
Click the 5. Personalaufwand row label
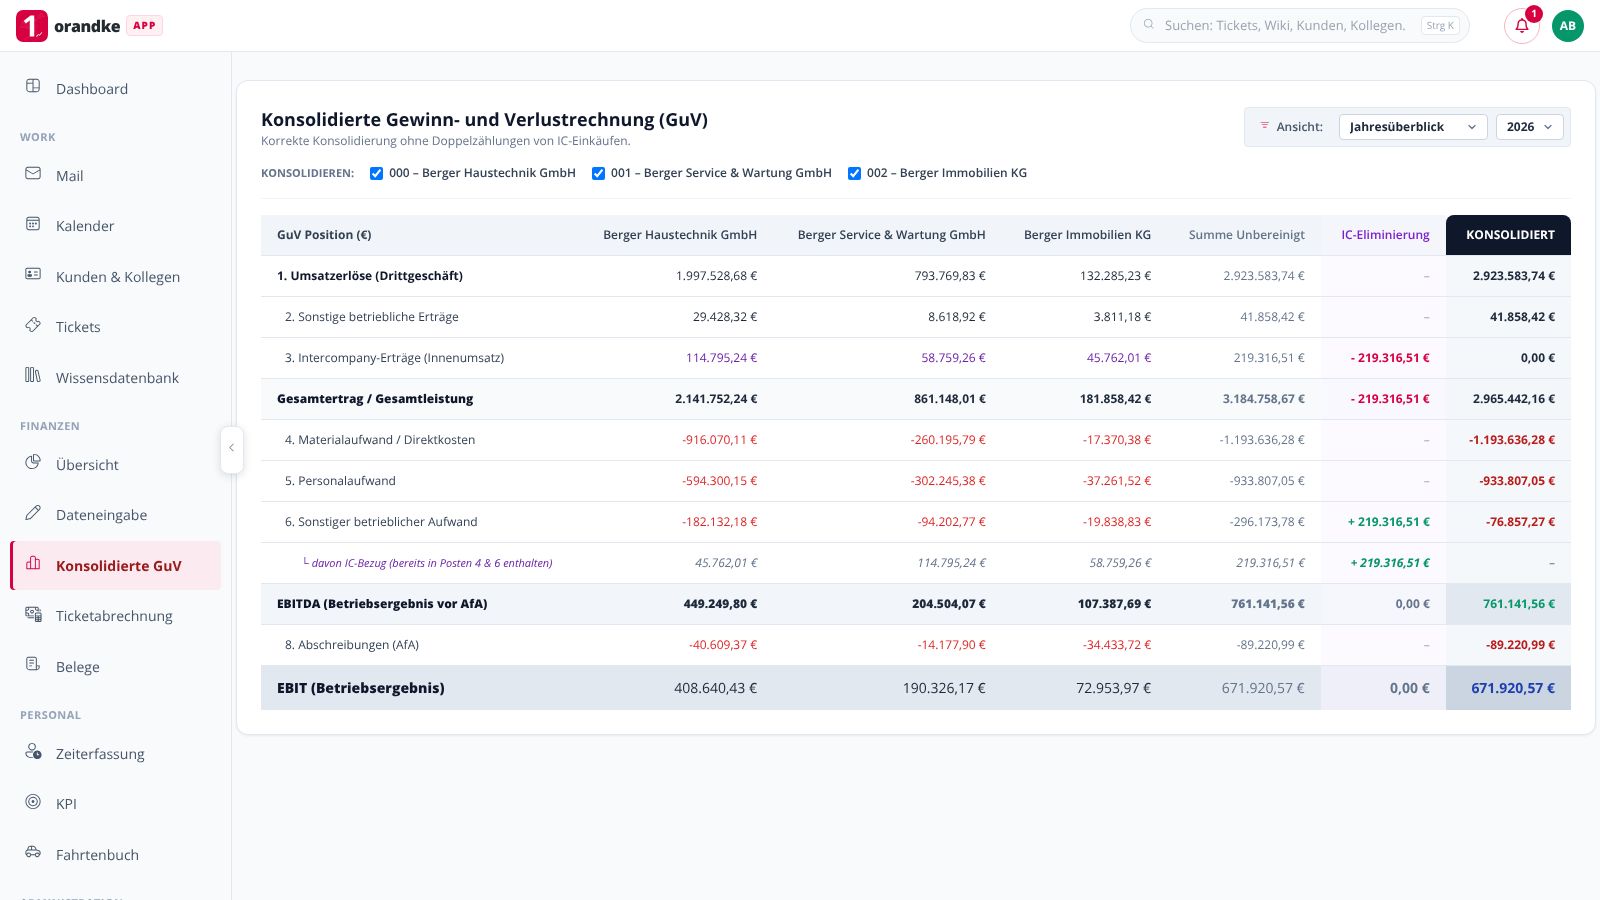point(340,481)
